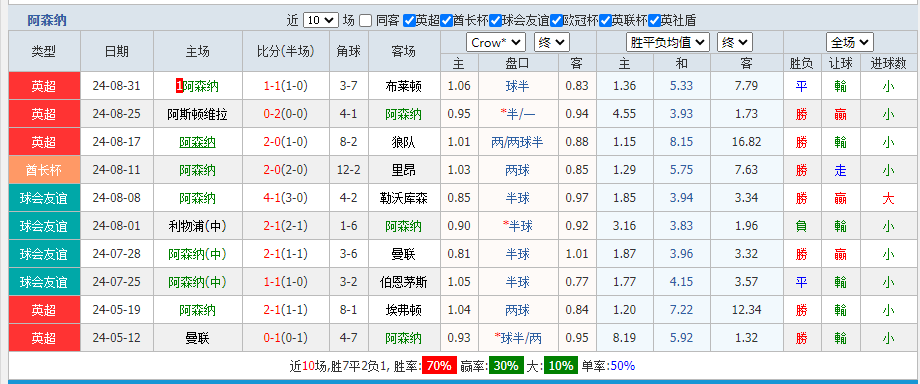This screenshot has width=920, height=384.
Task: Uncheck the 欧冠杯 filter checkbox
Action: tap(556, 21)
